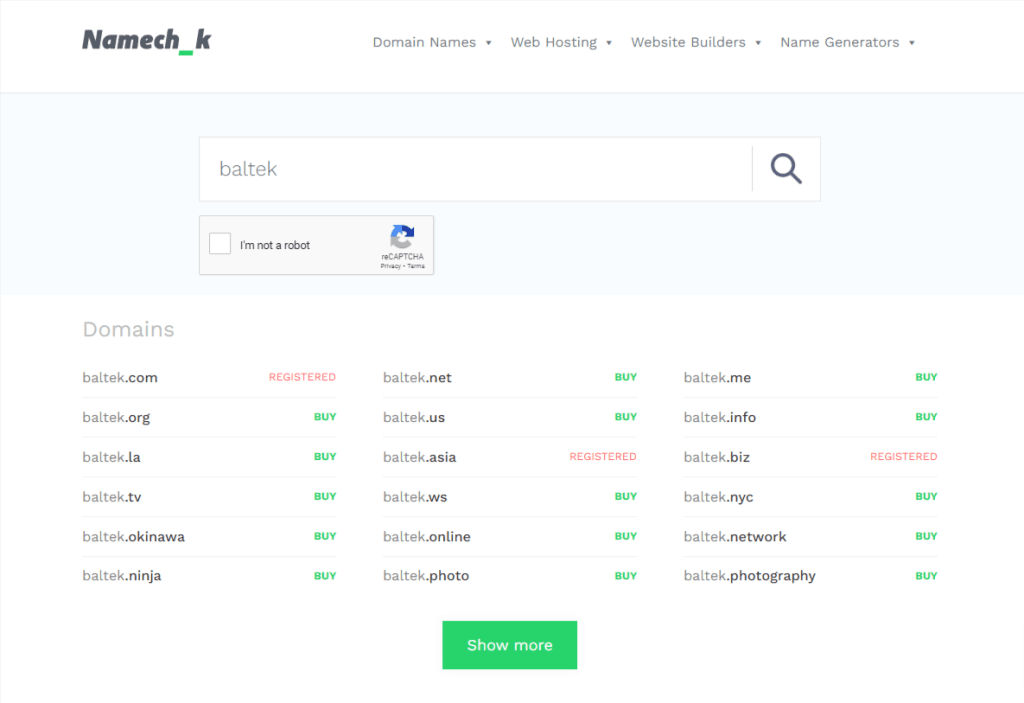Select the baltek.ws domain name
Image resolution: width=1024 pixels, height=703 pixels.
tap(415, 497)
